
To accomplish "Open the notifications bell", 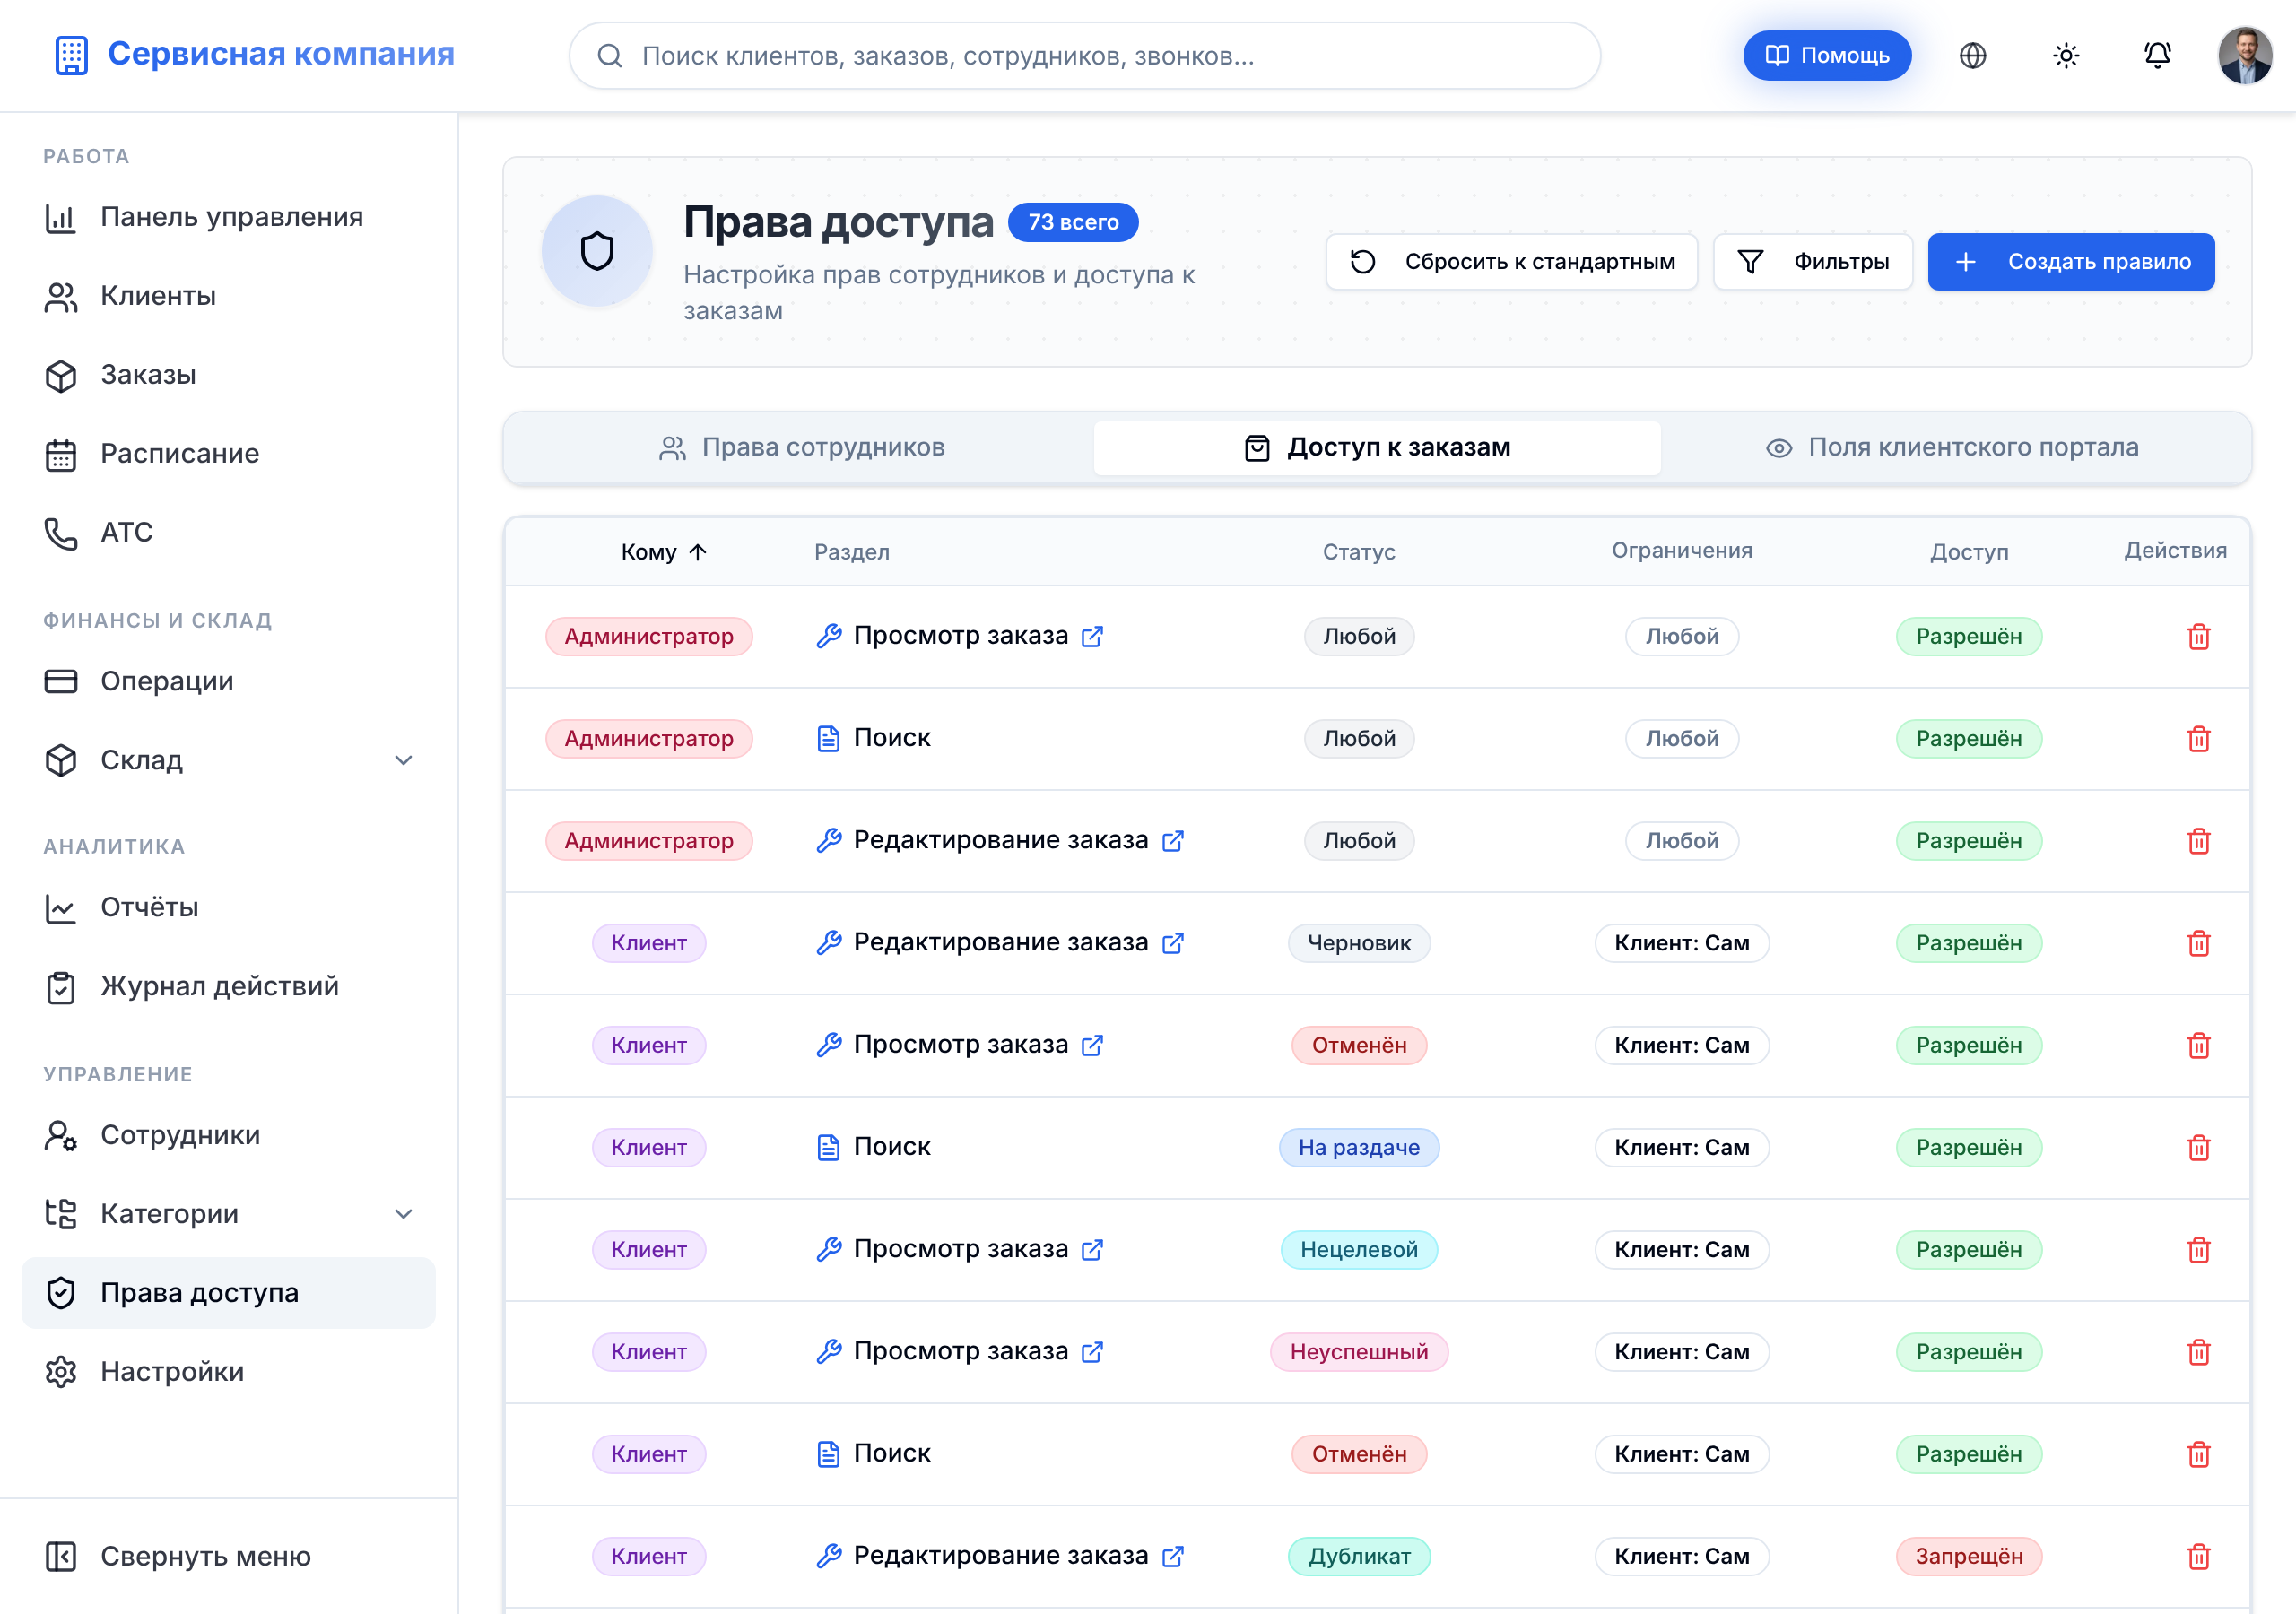I will 2157,56.
